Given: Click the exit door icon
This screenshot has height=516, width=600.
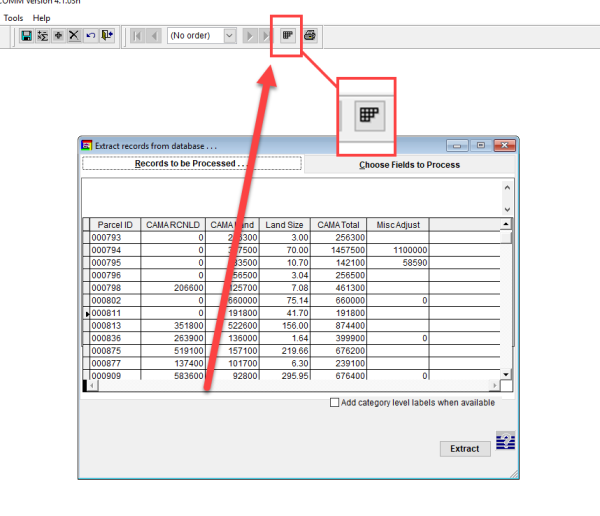Looking at the screenshot, I should 107,36.
